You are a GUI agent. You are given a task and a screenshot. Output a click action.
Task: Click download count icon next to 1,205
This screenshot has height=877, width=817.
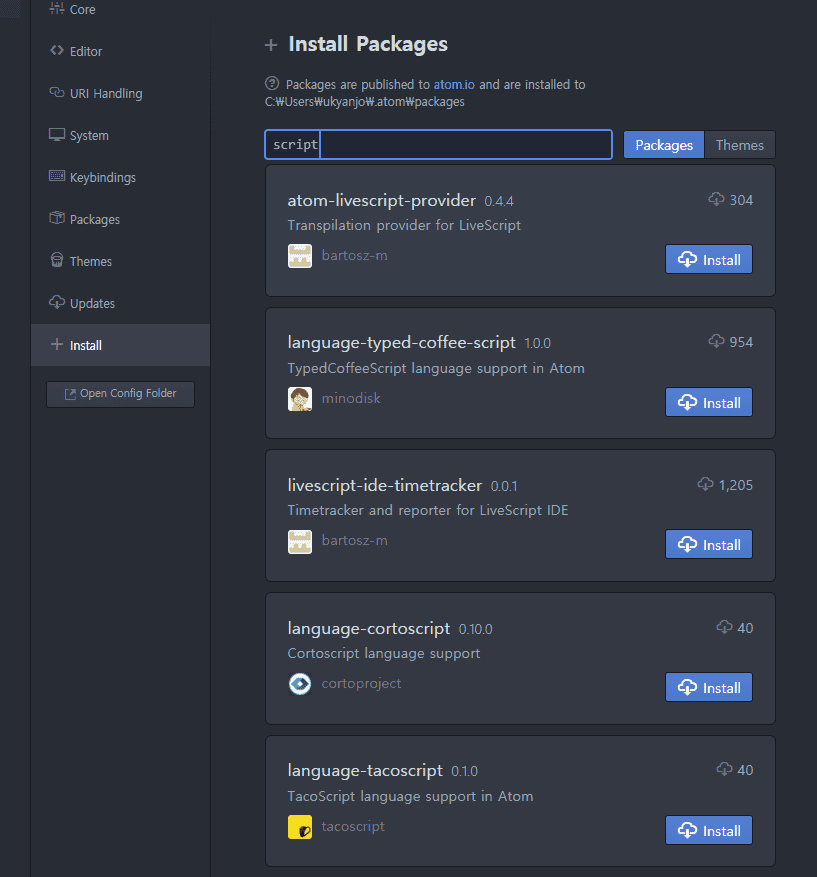(x=706, y=484)
